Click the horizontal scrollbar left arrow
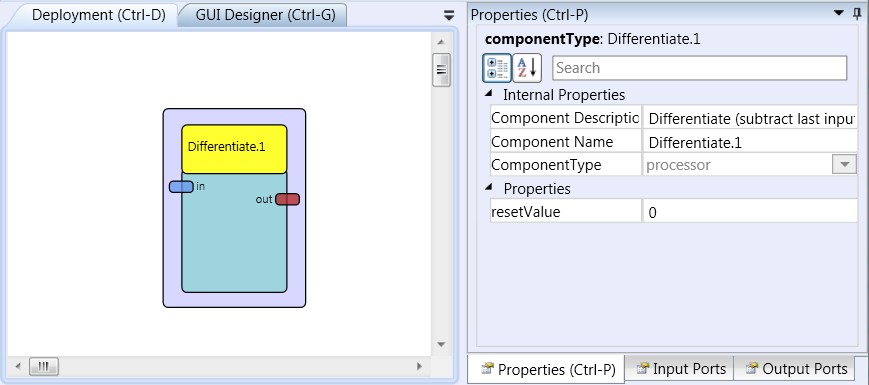This screenshot has width=869, height=385. tap(18, 366)
